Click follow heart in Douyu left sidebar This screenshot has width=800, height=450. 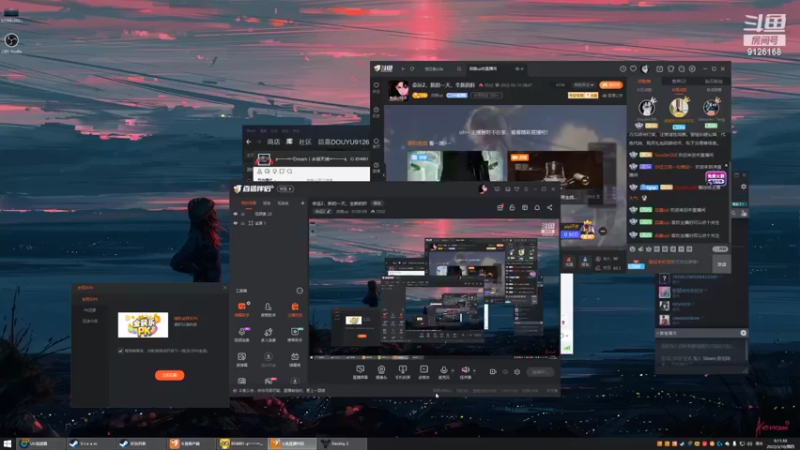pos(377,87)
